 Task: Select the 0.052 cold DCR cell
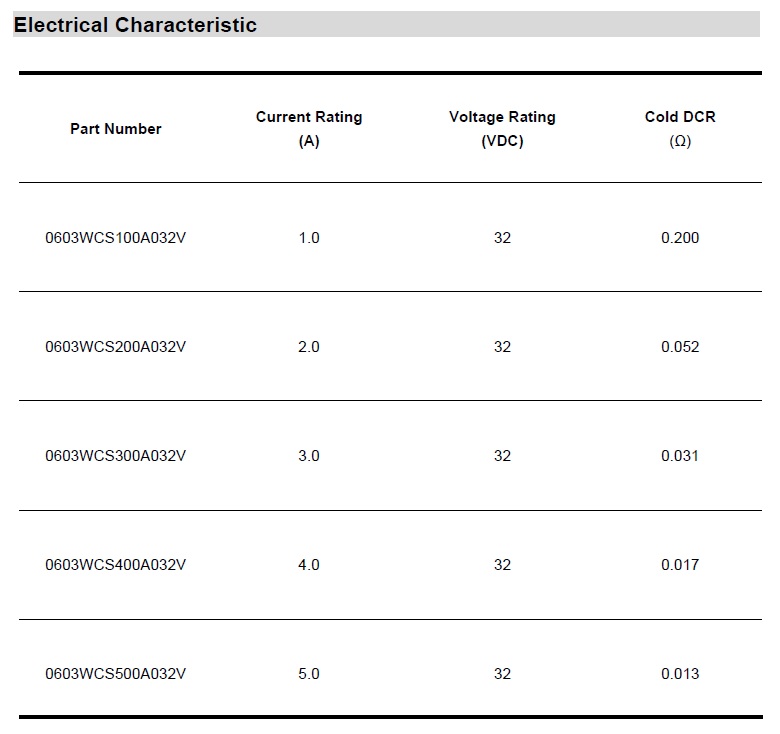click(x=680, y=347)
